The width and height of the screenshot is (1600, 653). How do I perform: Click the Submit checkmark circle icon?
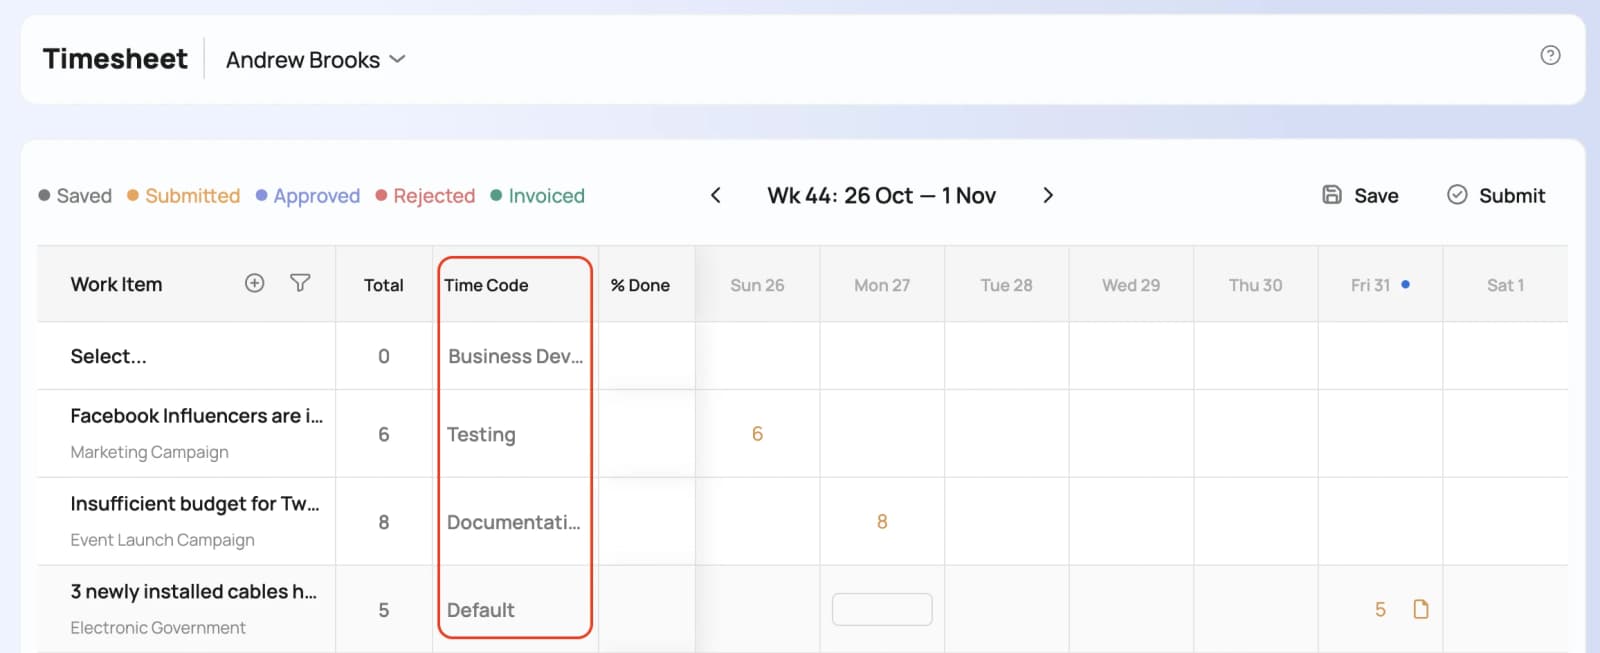click(1457, 195)
